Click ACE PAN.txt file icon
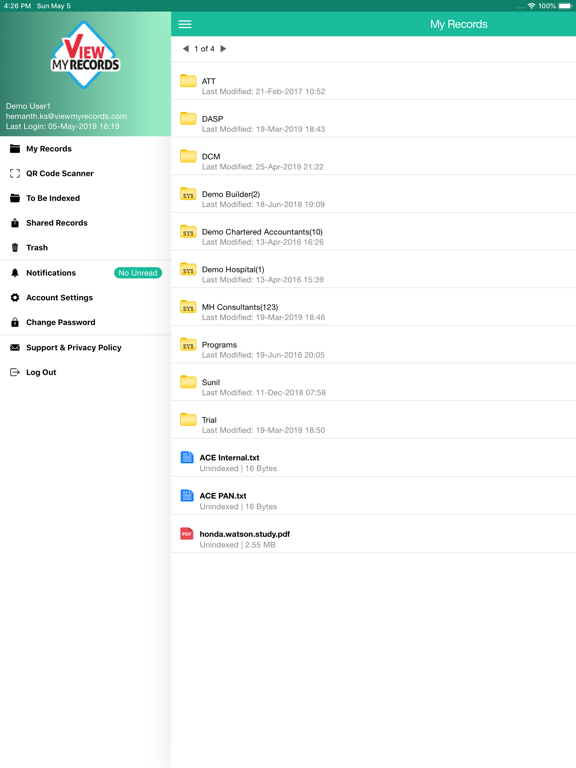The image size is (576, 768). (187, 496)
